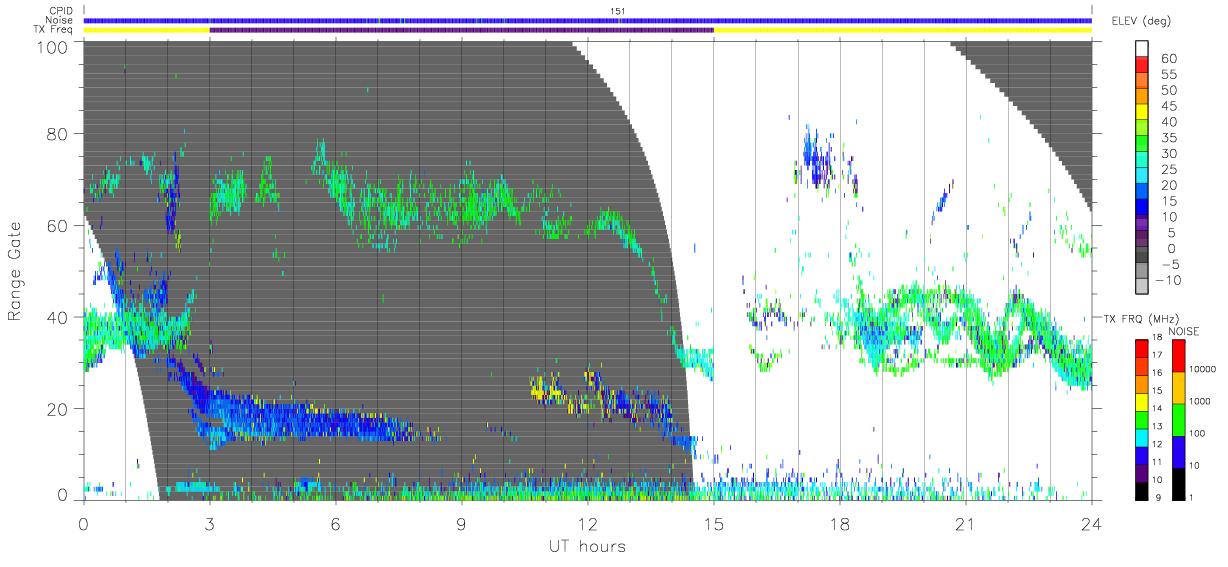Pick the red top segment of the TX FRQ colorbar
This screenshot has width=1228, height=567.
(1142, 348)
